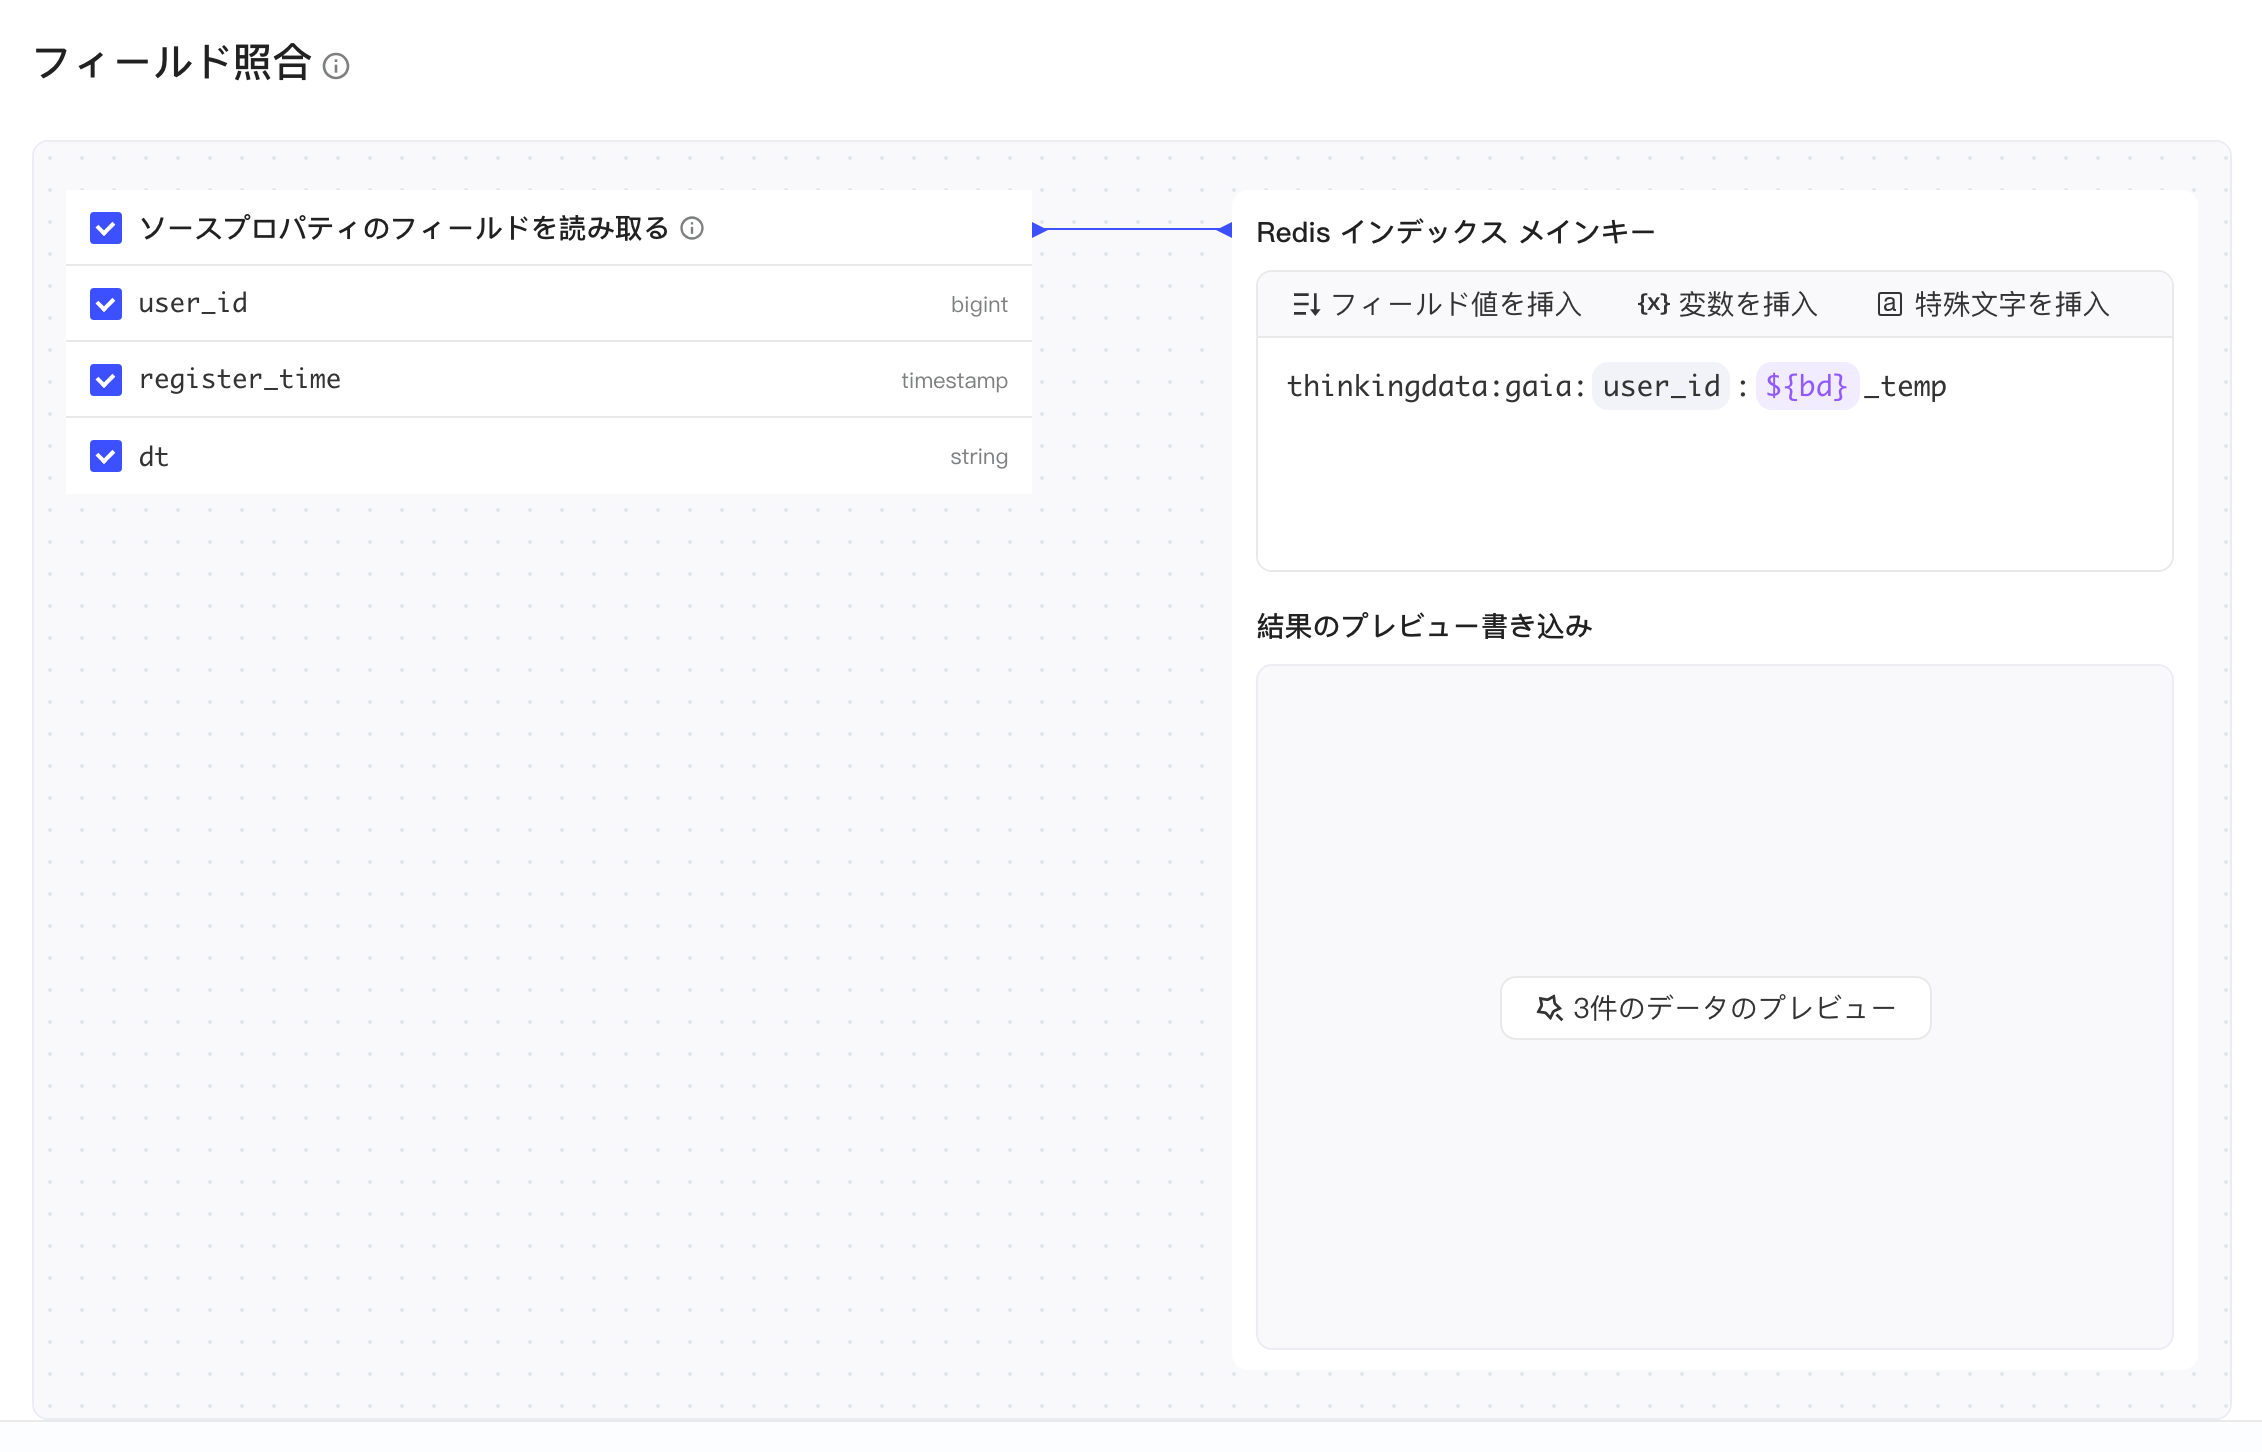The width and height of the screenshot is (2262, 1452).
Task: Click the ${bd} variable tag in key editor
Action: click(x=1807, y=386)
